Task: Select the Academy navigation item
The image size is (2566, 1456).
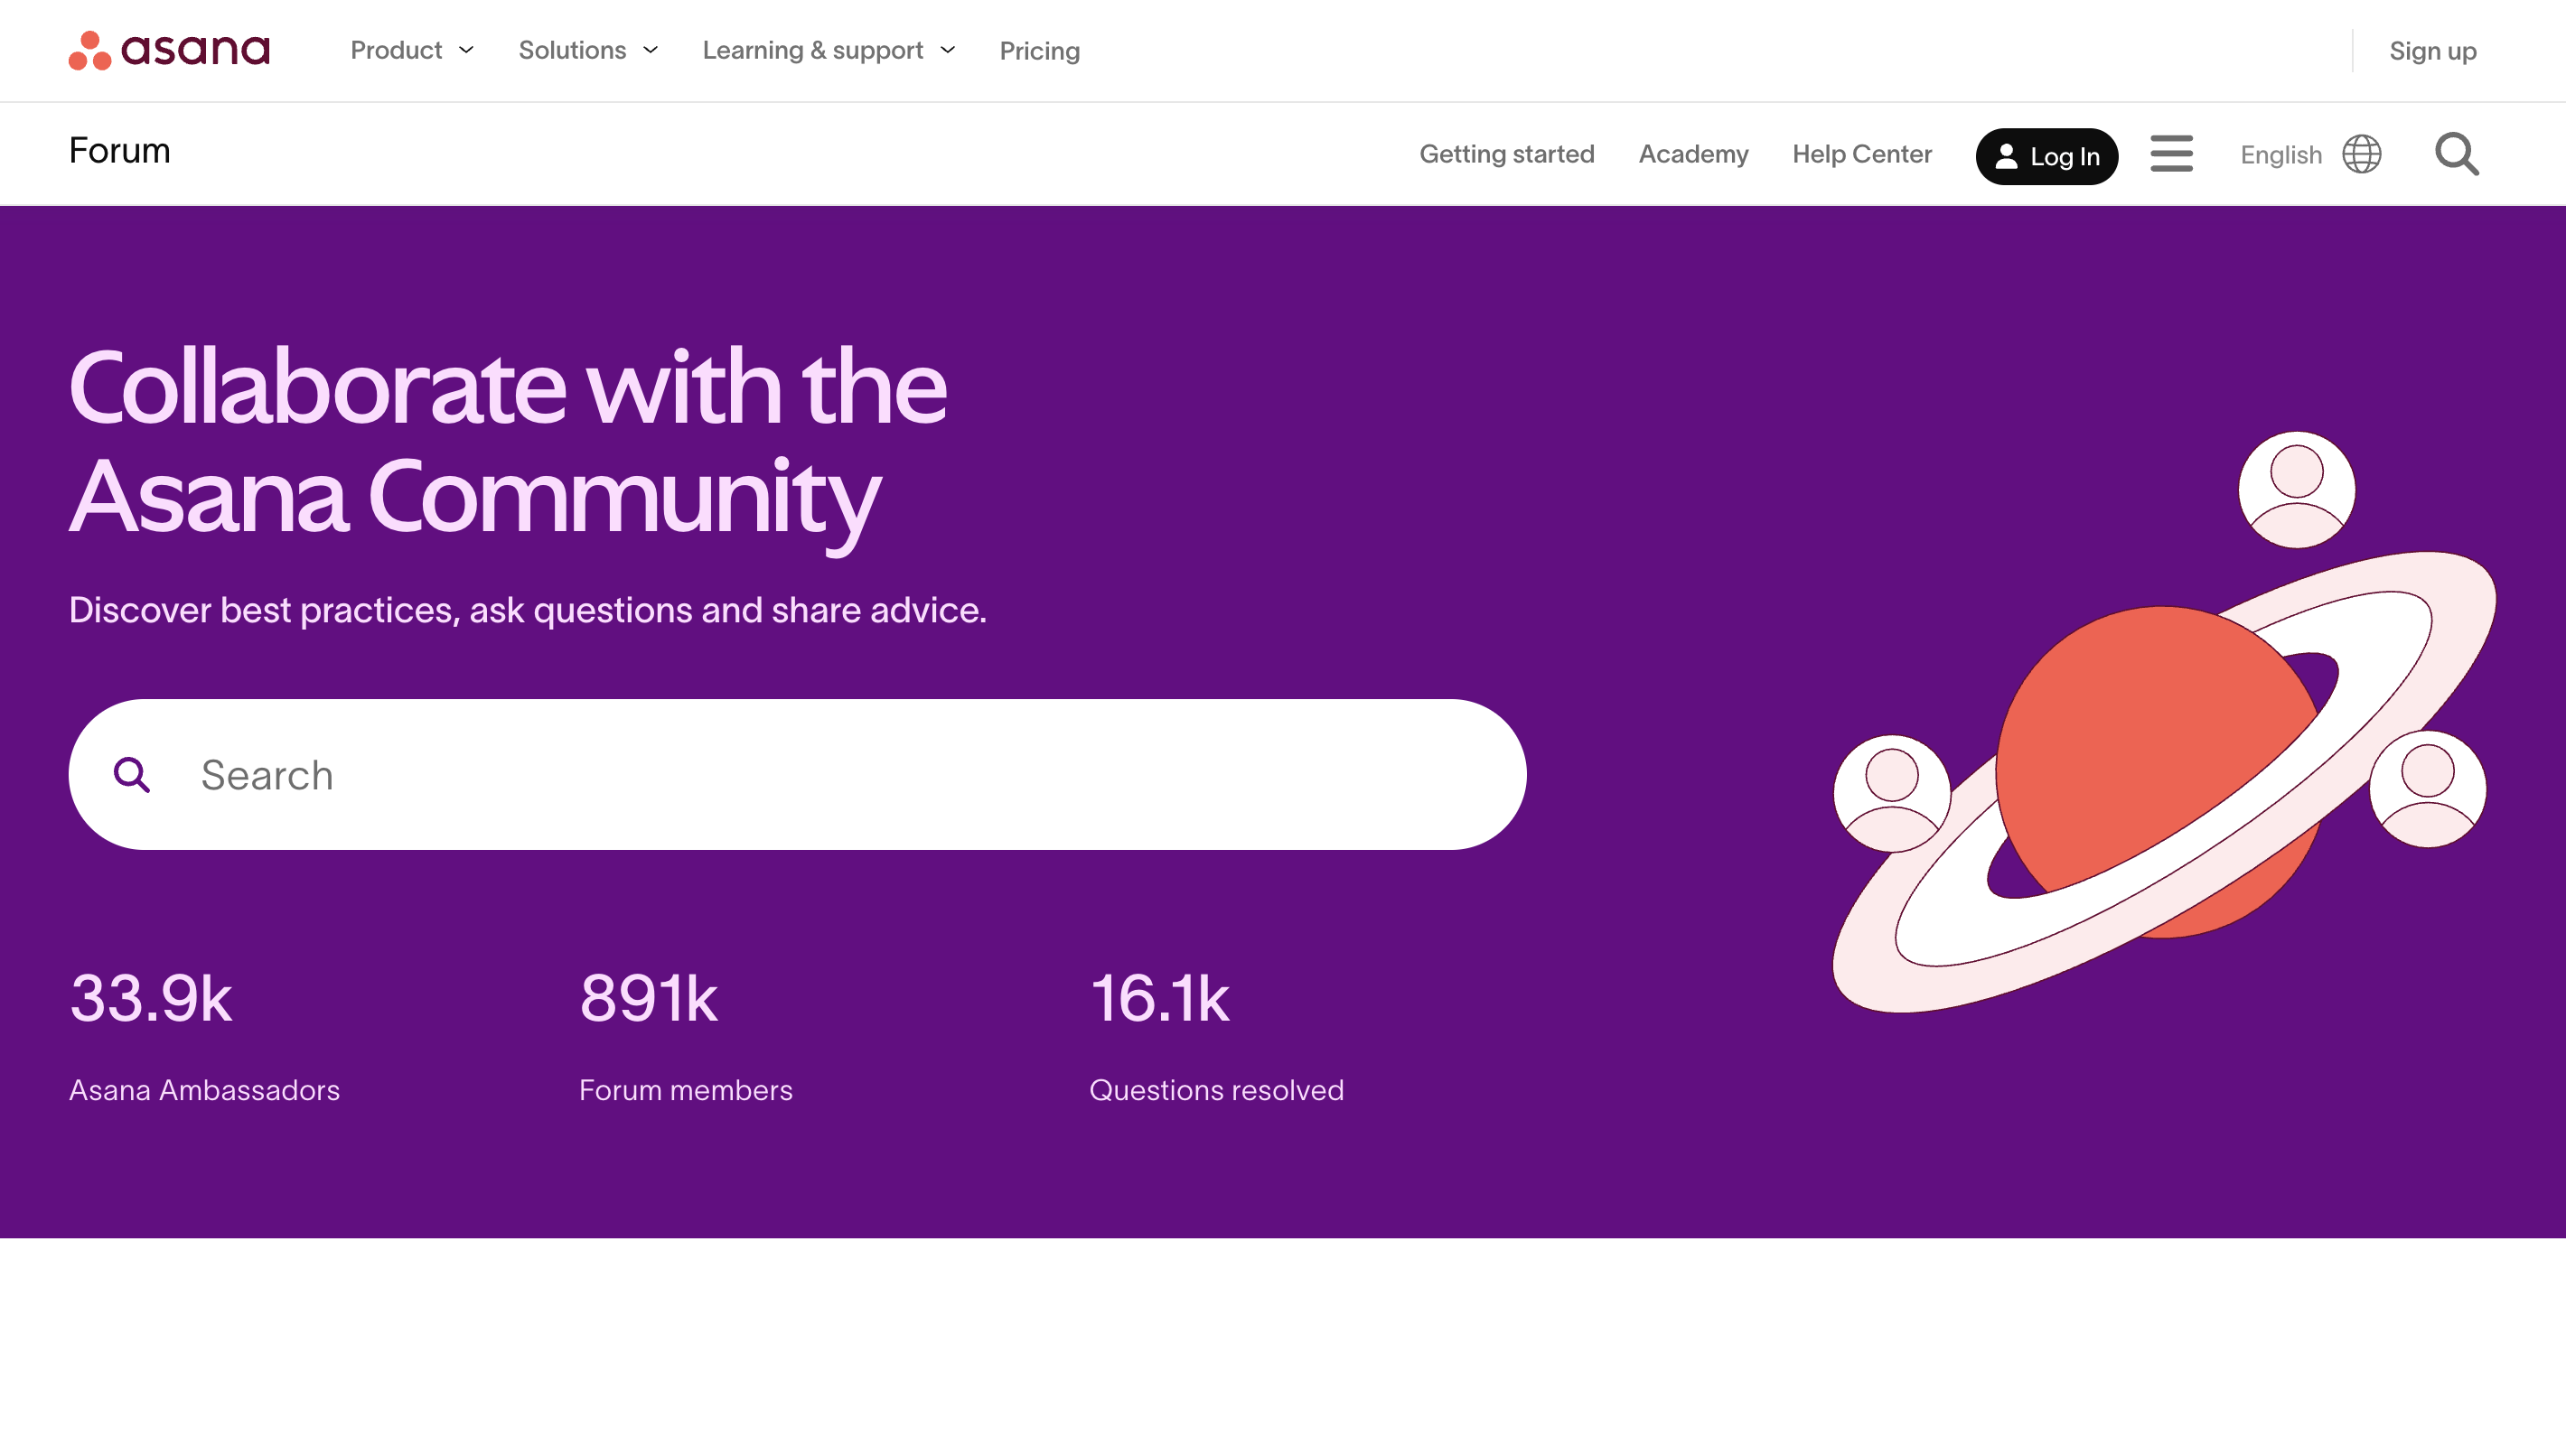Action: [x=1693, y=154]
